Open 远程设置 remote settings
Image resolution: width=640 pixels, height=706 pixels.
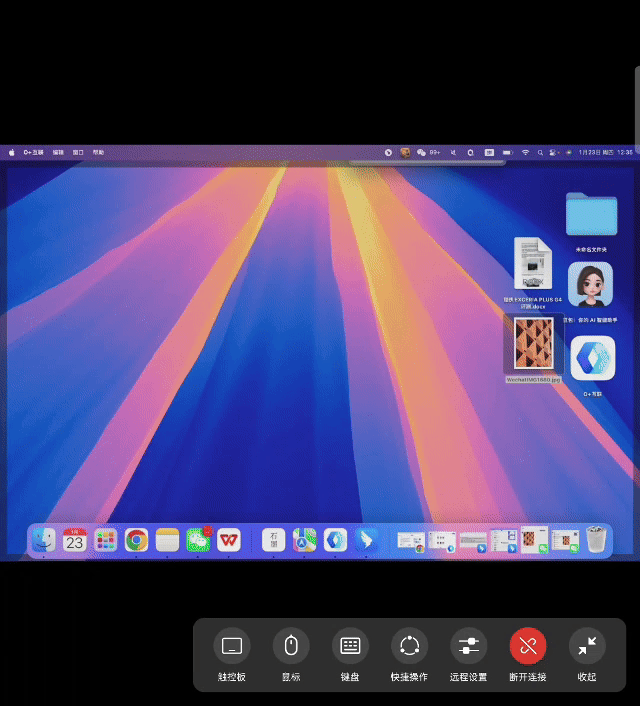(468, 646)
